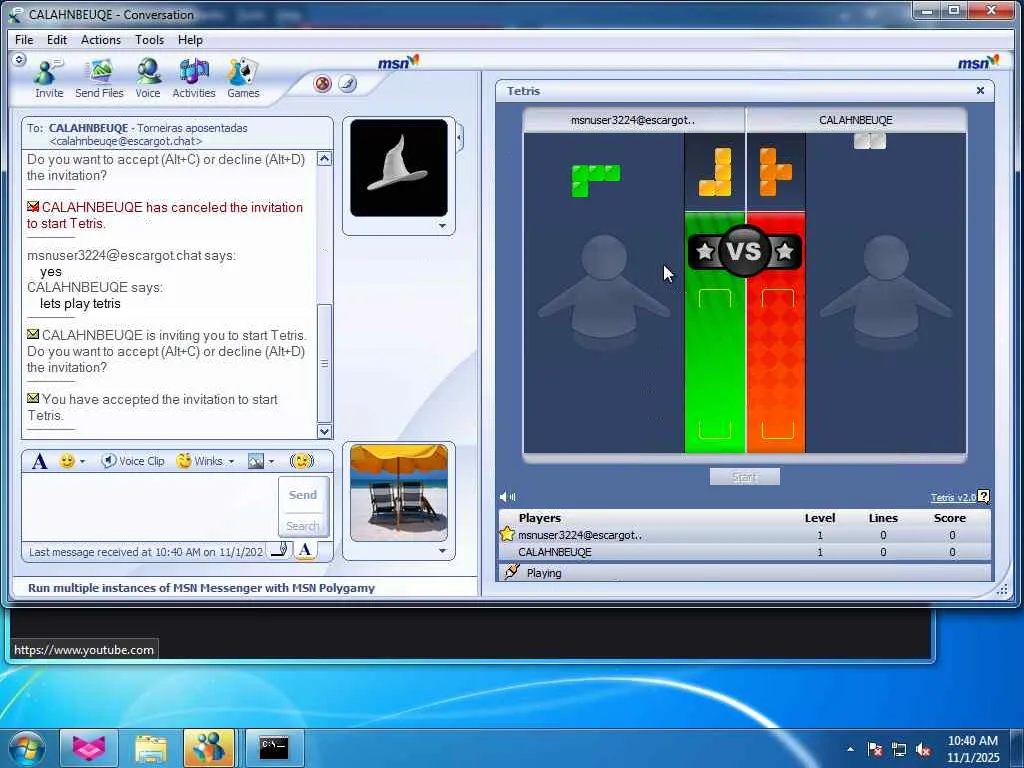The width and height of the screenshot is (1024, 768).
Task: Show hidden tray icons arrow
Action: (850, 749)
